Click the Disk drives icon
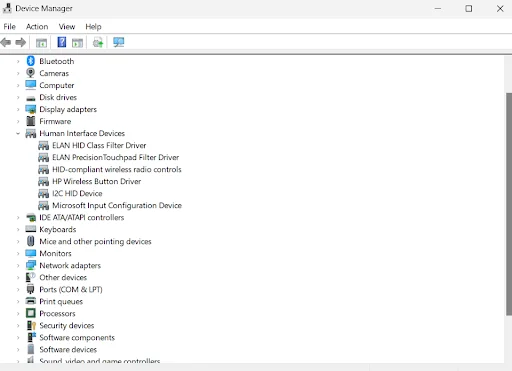The height and width of the screenshot is (371, 512). click(x=31, y=98)
